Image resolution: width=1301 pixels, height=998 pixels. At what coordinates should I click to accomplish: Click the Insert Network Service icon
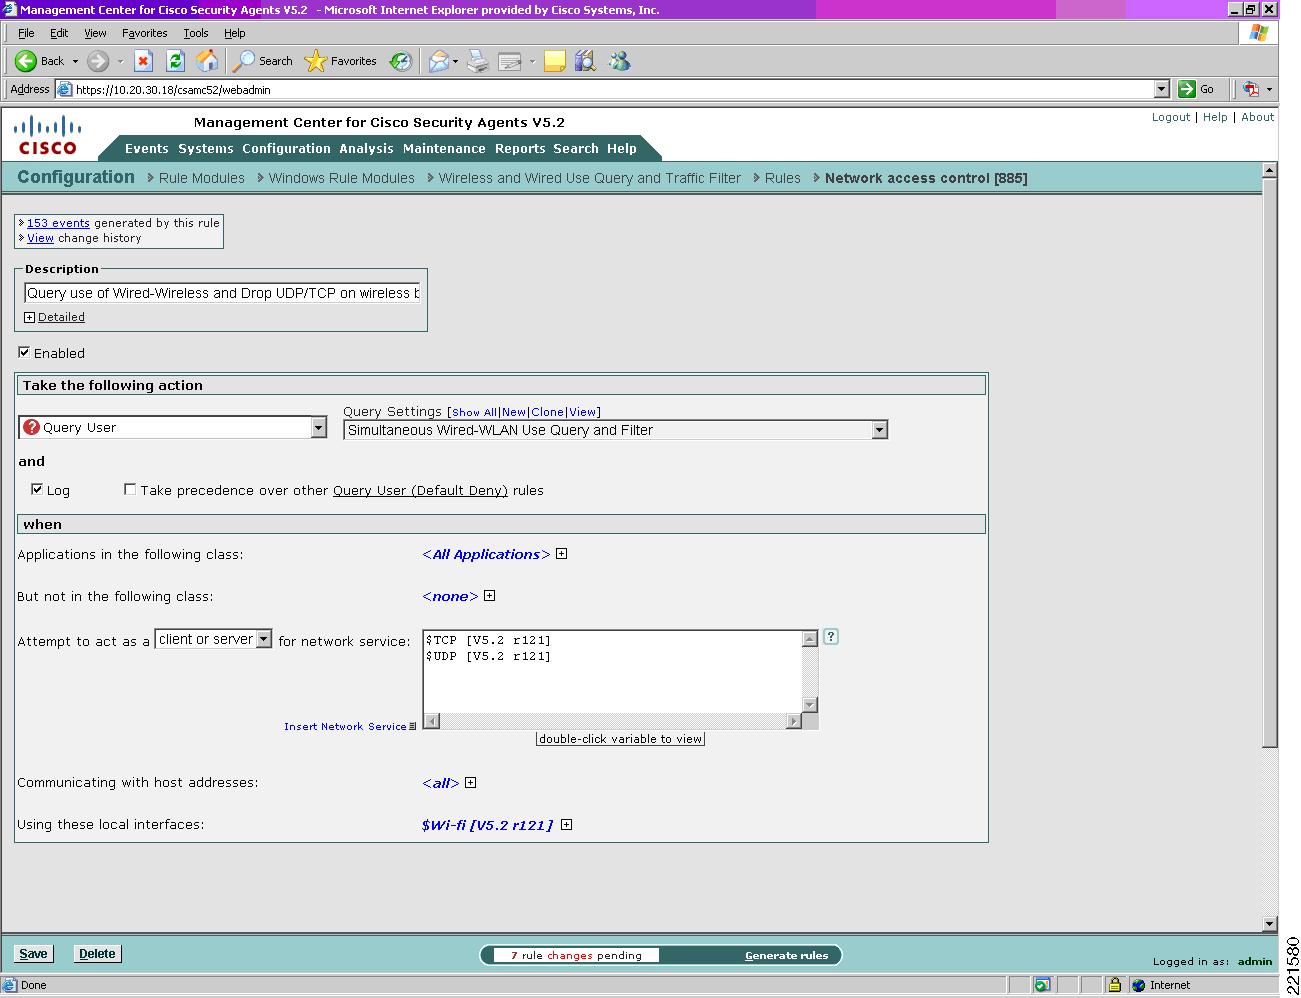(x=413, y=727)
